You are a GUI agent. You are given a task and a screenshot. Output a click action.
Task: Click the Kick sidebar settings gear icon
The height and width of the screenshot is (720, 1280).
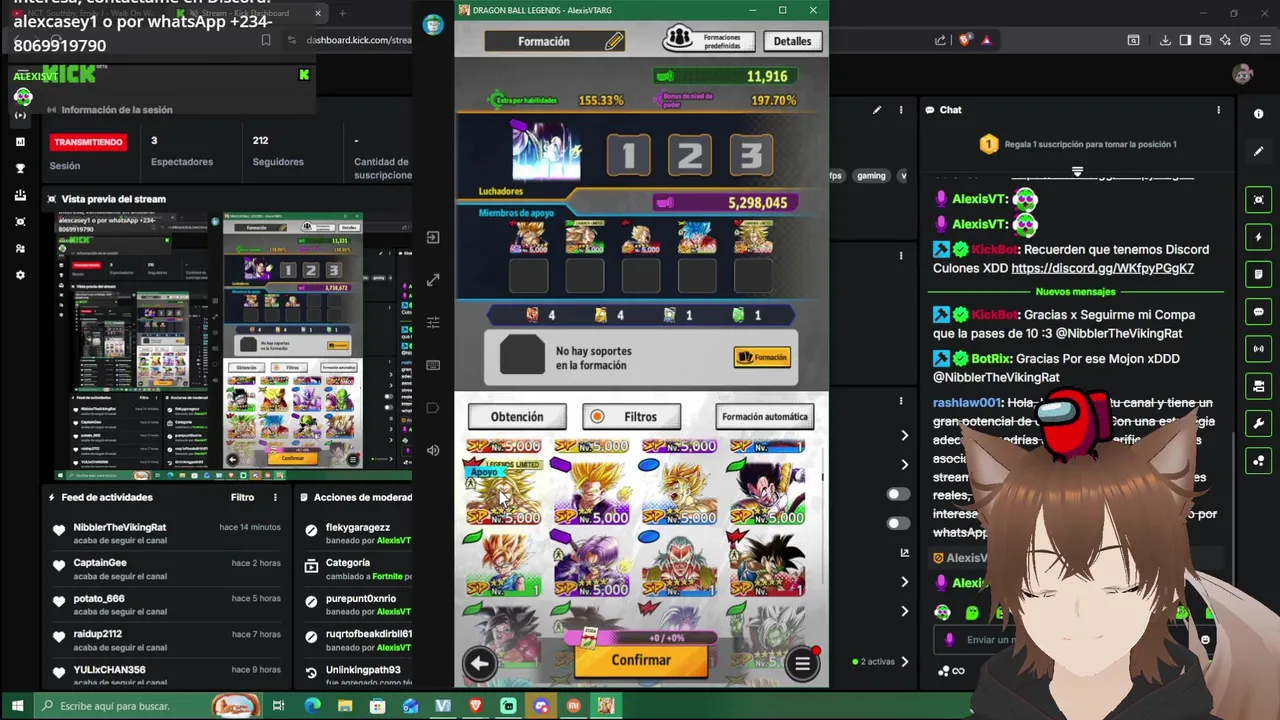[20, 275]
